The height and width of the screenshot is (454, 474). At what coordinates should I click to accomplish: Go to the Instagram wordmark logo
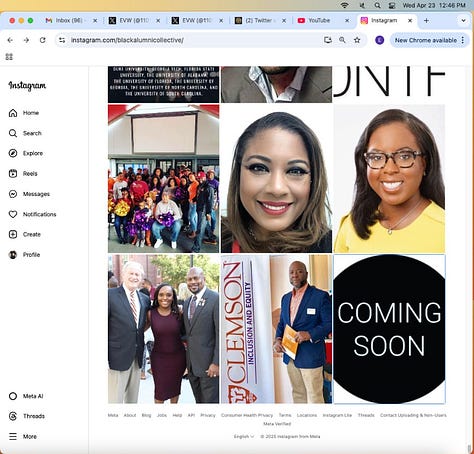click(27, 86)
